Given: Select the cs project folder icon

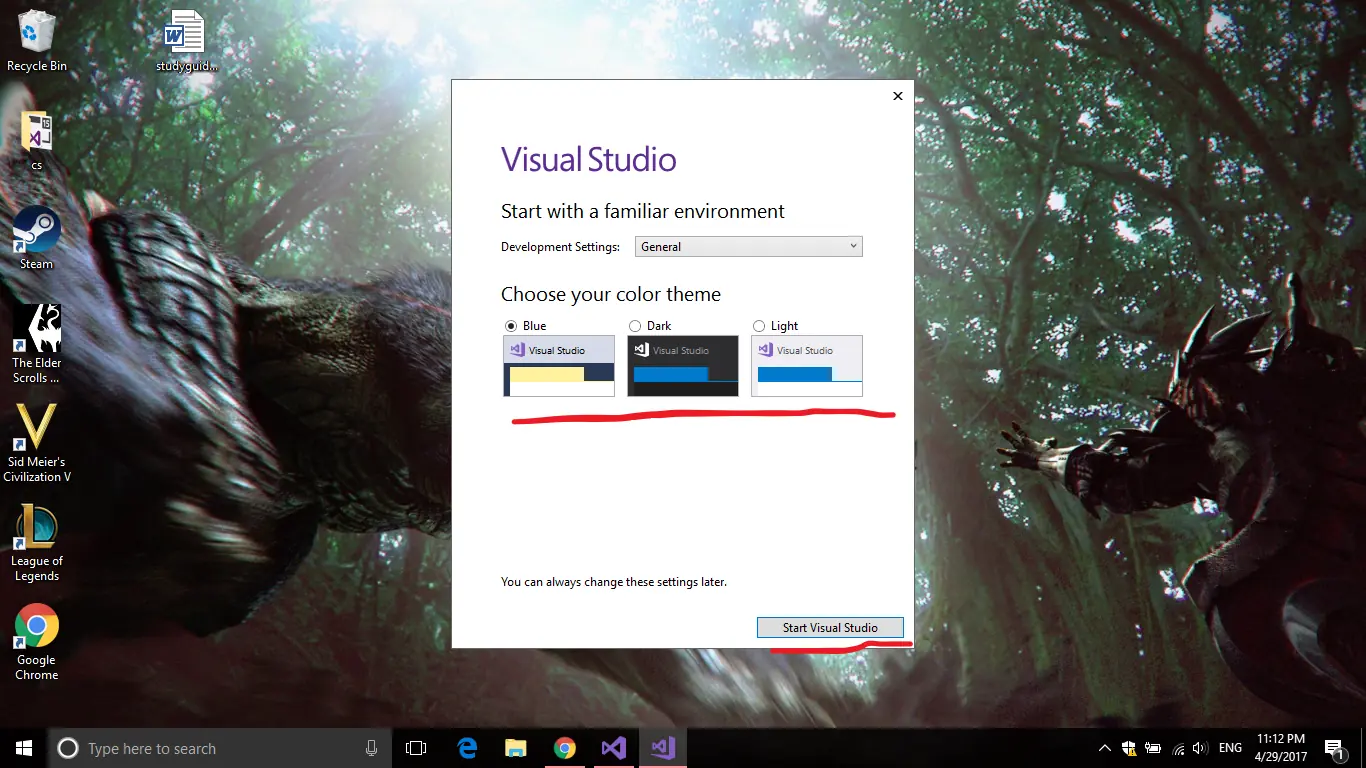Looking at the screenshot, I should [36, 140].
